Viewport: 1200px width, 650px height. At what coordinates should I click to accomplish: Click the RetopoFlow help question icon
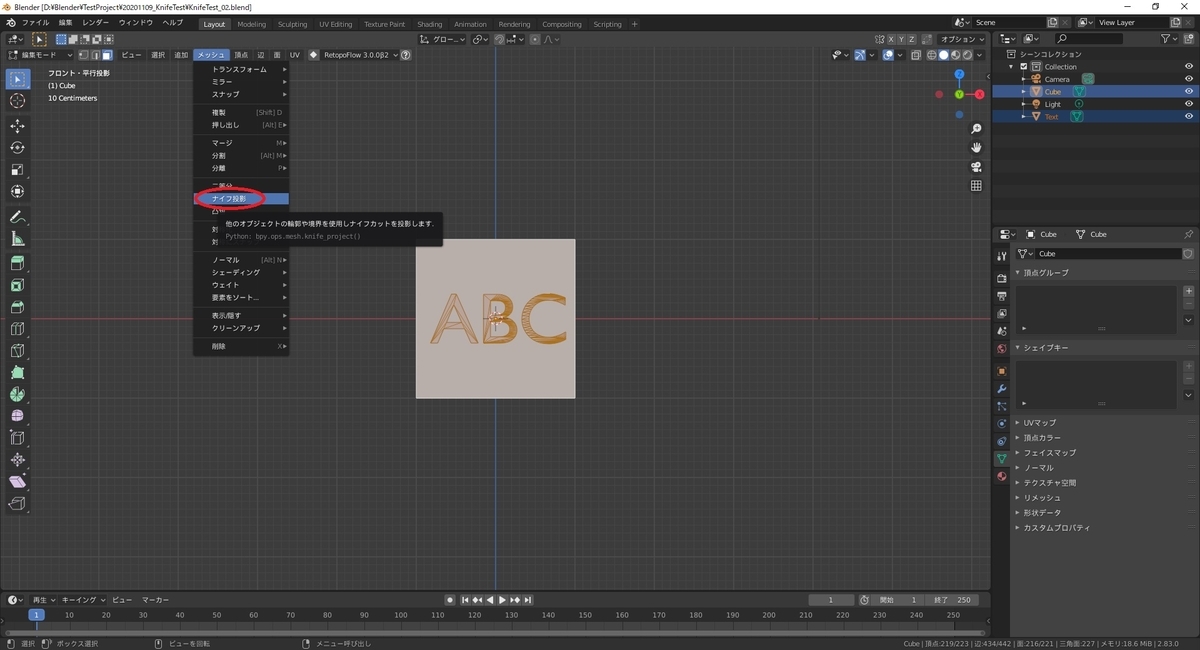click(406, 55)
